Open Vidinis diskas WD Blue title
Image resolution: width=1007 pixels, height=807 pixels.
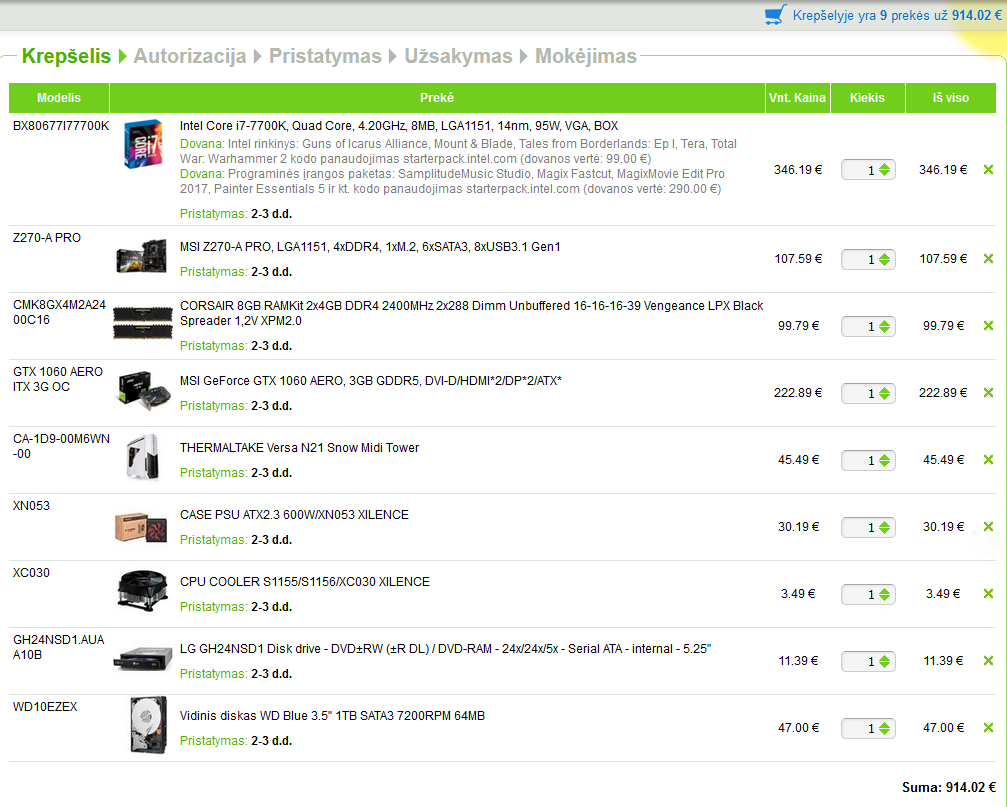click(x=332, y=716)
